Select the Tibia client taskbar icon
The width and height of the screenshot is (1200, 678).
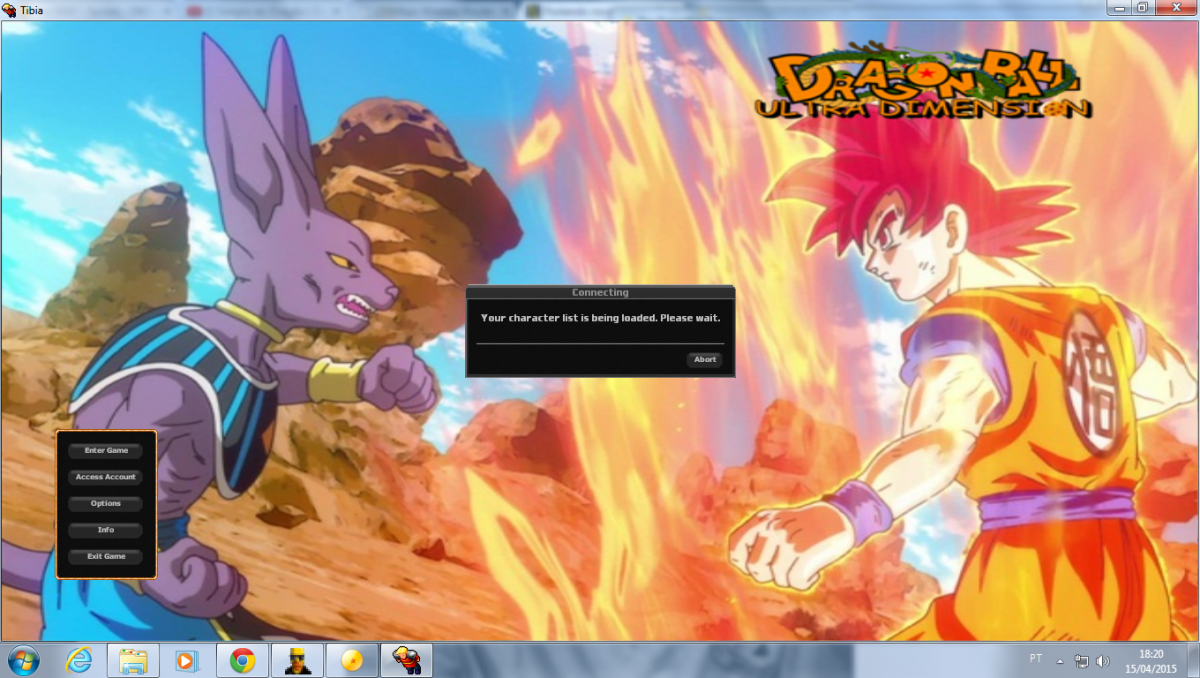point(407,660)
